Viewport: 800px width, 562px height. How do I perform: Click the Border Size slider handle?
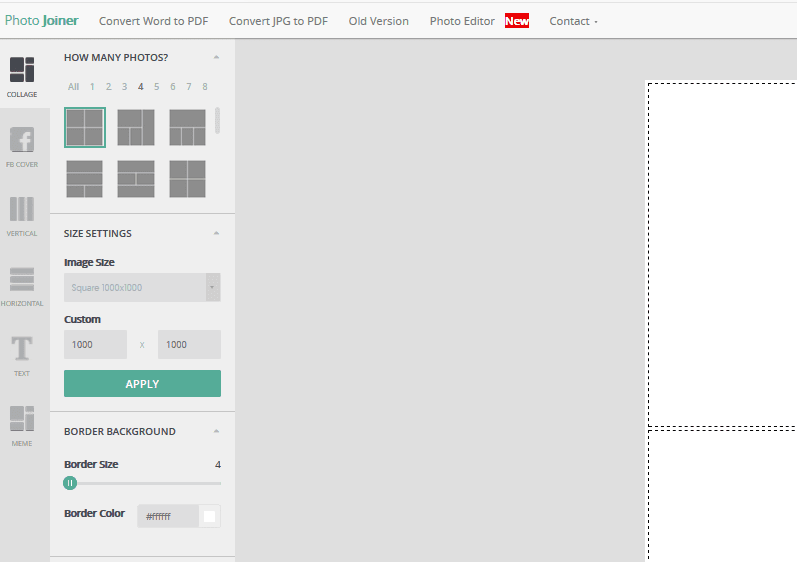pos(70,483)
